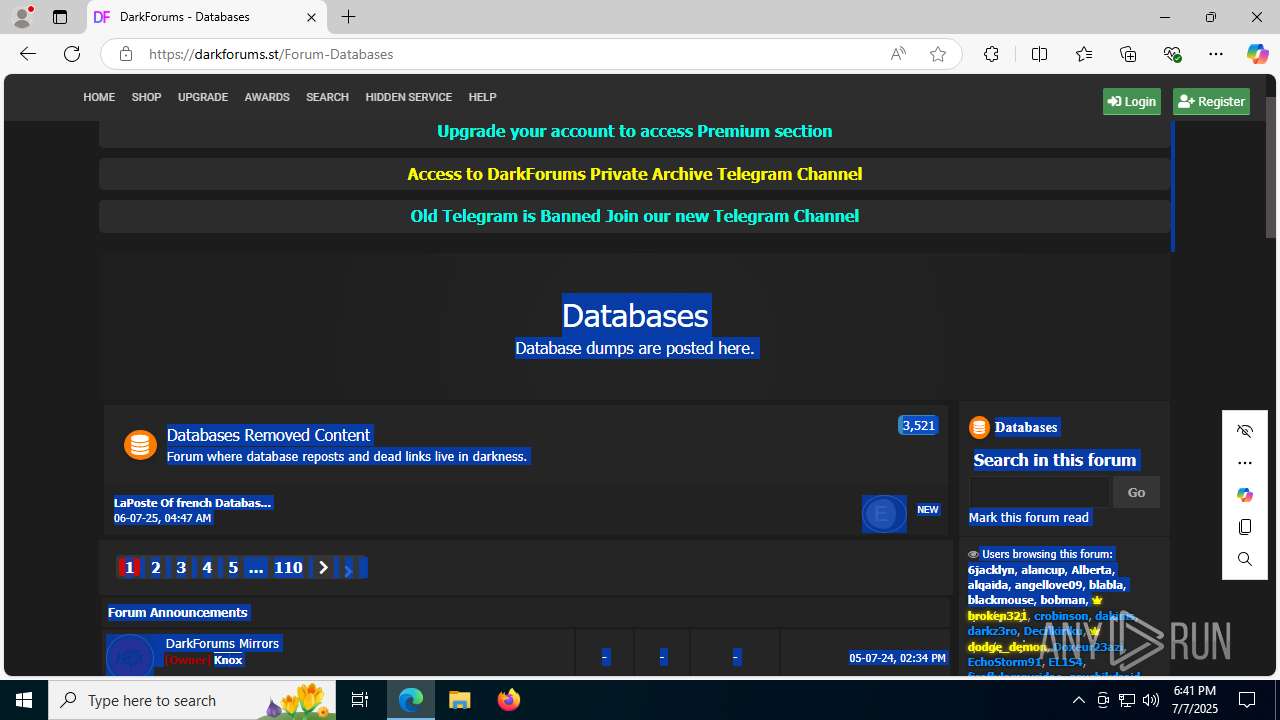Open the Collections icon
Image resolution: width=1280 pixels, height=720 pixels.
(x=1128, y=54)
